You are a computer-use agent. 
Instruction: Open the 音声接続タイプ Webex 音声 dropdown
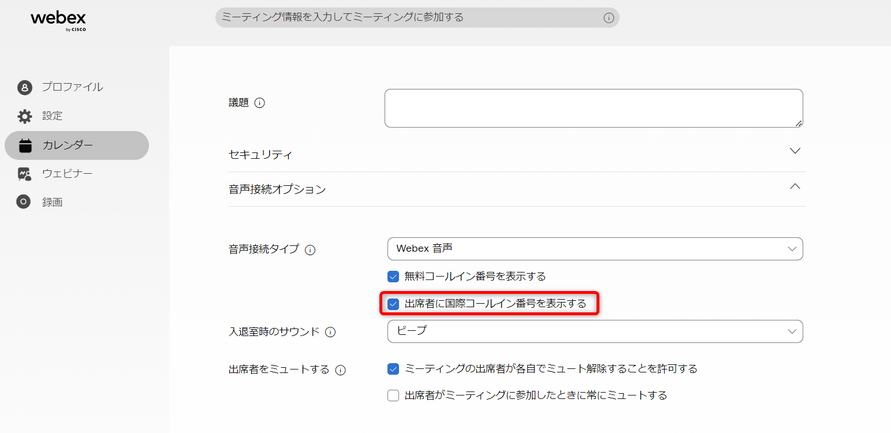click(x=595, y=249)
